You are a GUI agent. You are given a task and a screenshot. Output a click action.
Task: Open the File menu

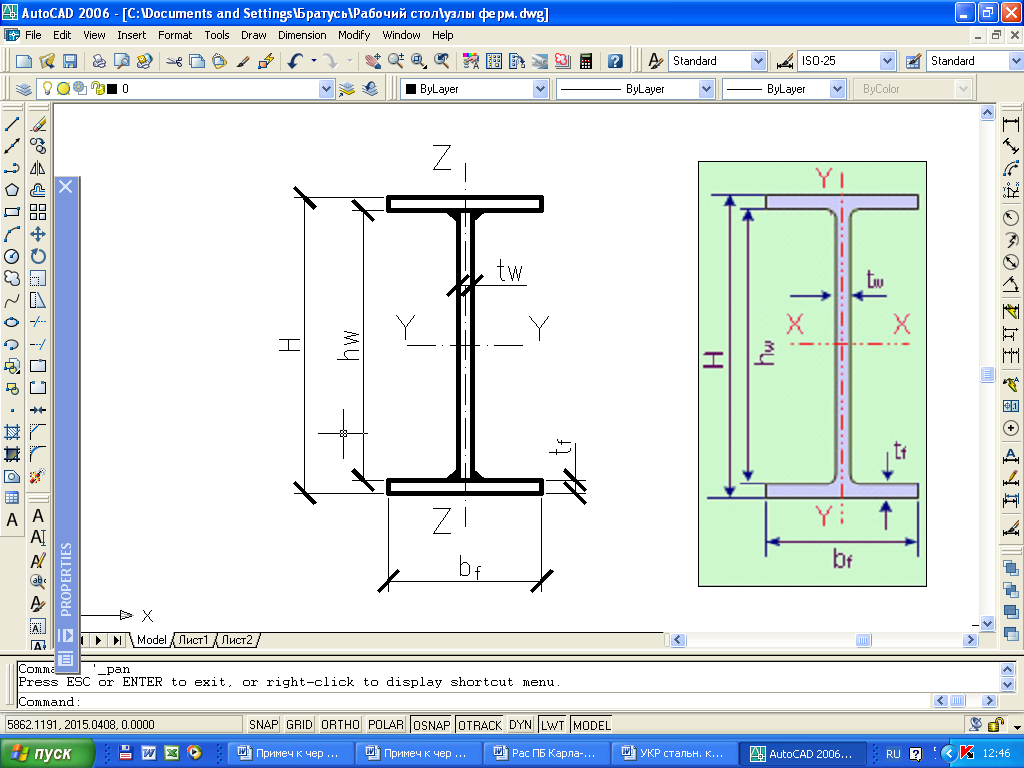coord(33,35)
